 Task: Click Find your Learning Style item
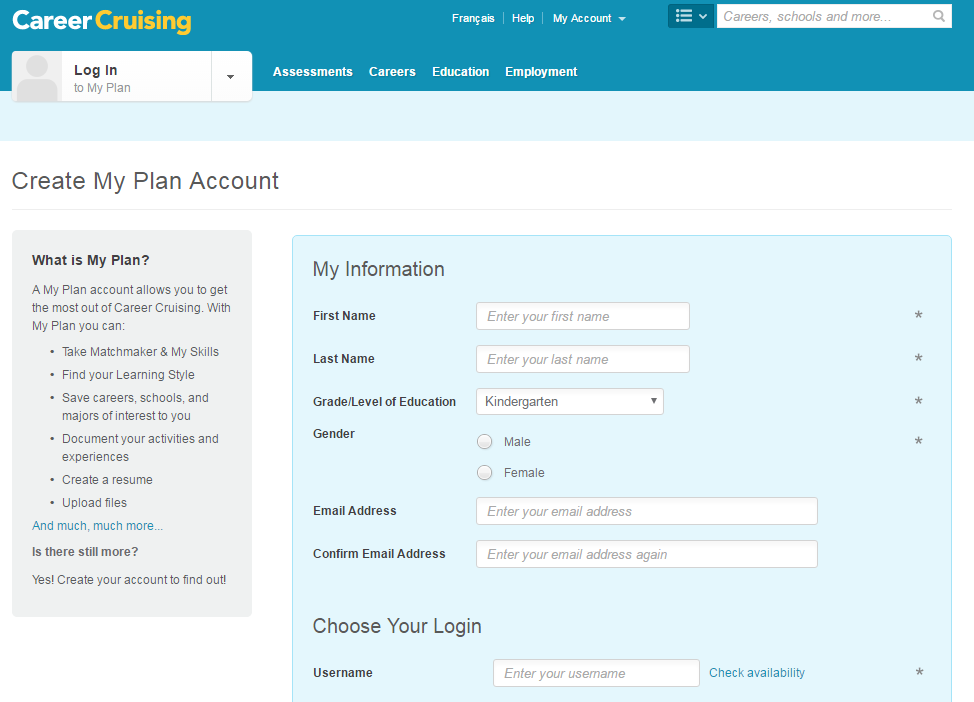[x=128, y=375]
